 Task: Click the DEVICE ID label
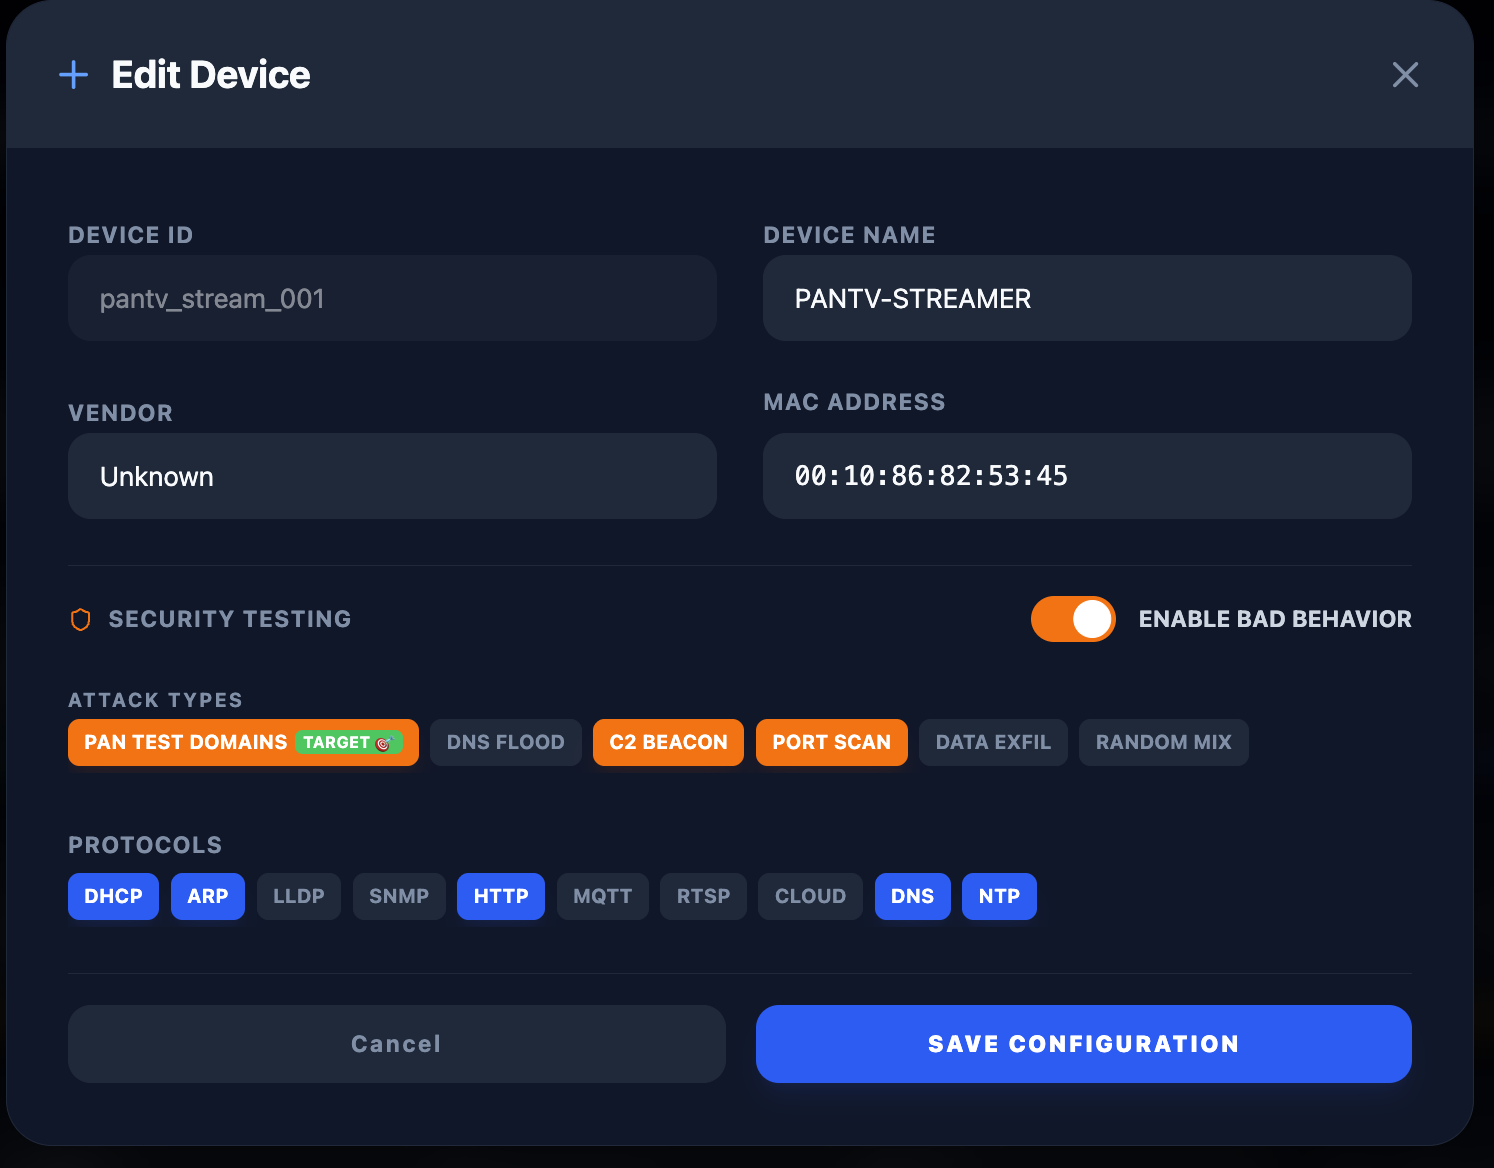tap(131, 235)
